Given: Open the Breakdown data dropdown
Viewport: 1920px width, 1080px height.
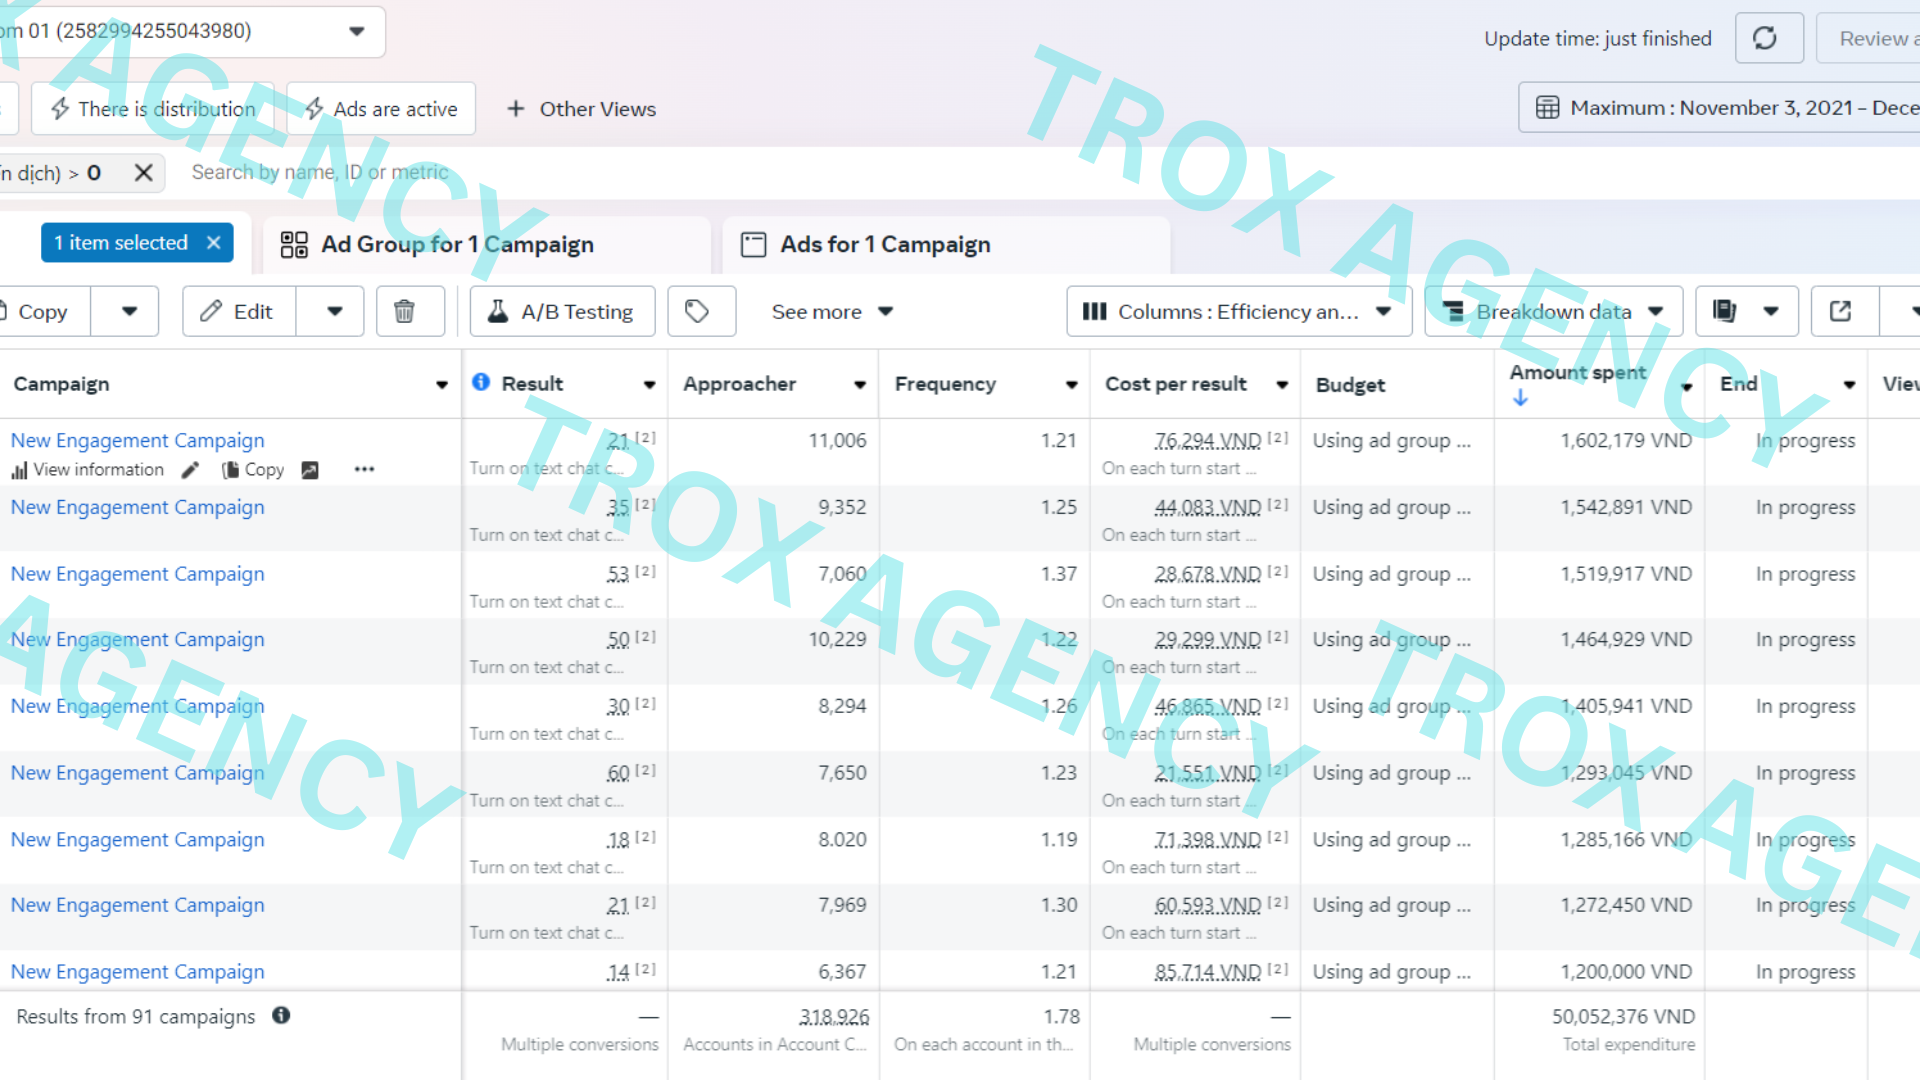Looking at the screenshot, I should click(x=1554, y=312).
